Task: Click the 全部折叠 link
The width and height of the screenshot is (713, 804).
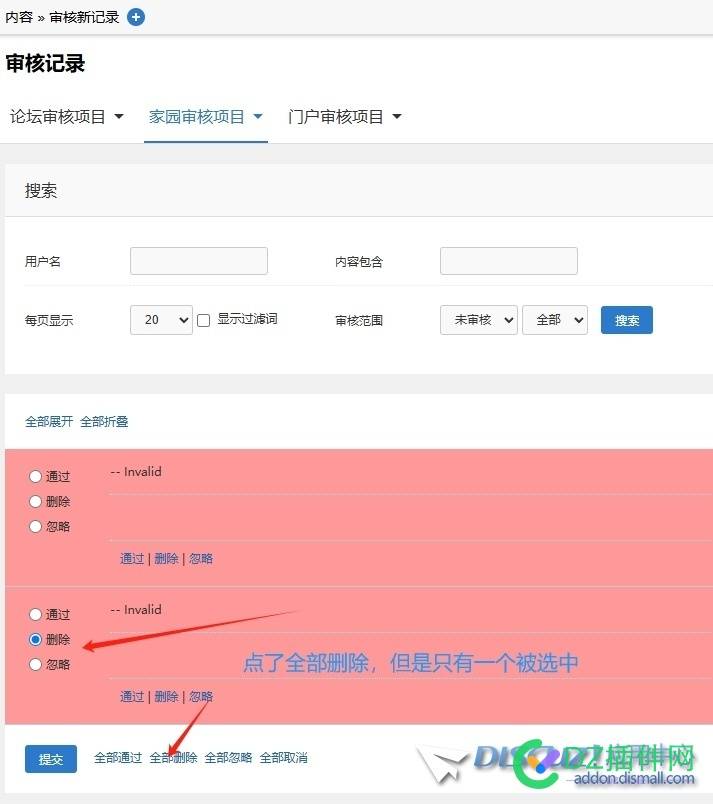Action: pos(104,421)
